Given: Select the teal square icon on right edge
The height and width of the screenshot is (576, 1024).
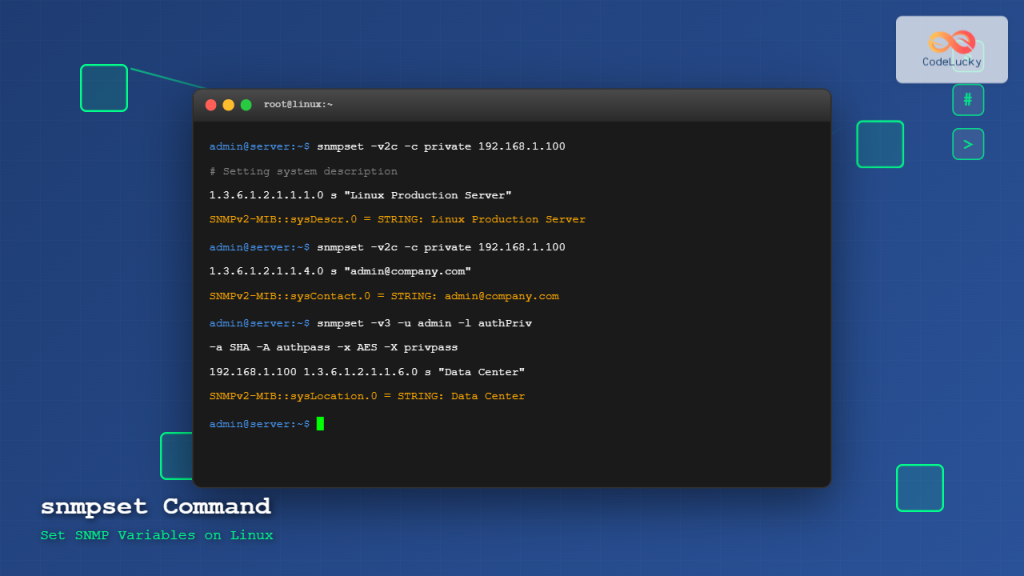Looking at the screenshot, I should pos(879,144).
